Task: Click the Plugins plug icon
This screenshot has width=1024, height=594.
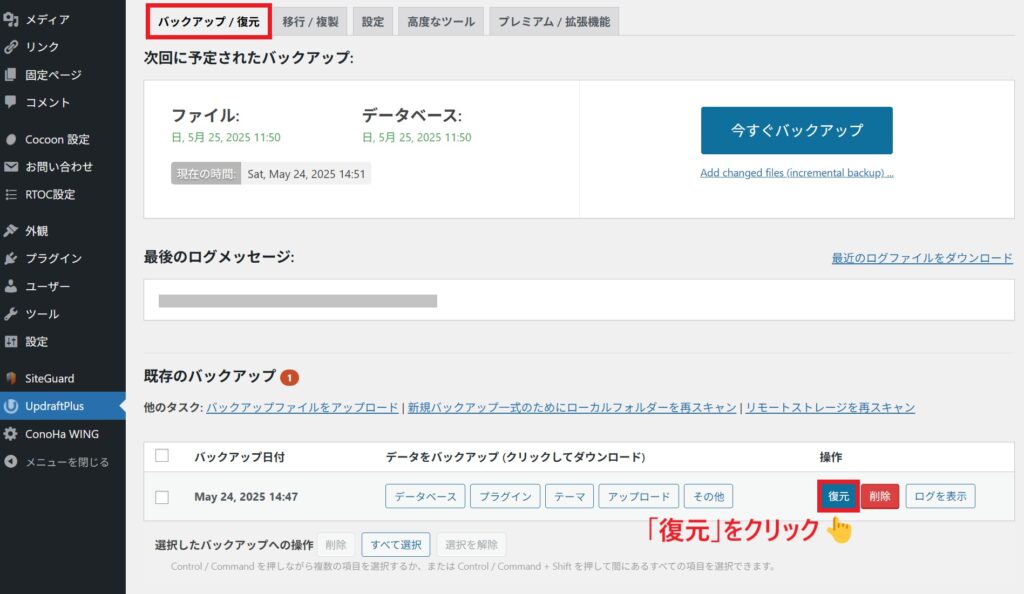Action: (11, 259)
